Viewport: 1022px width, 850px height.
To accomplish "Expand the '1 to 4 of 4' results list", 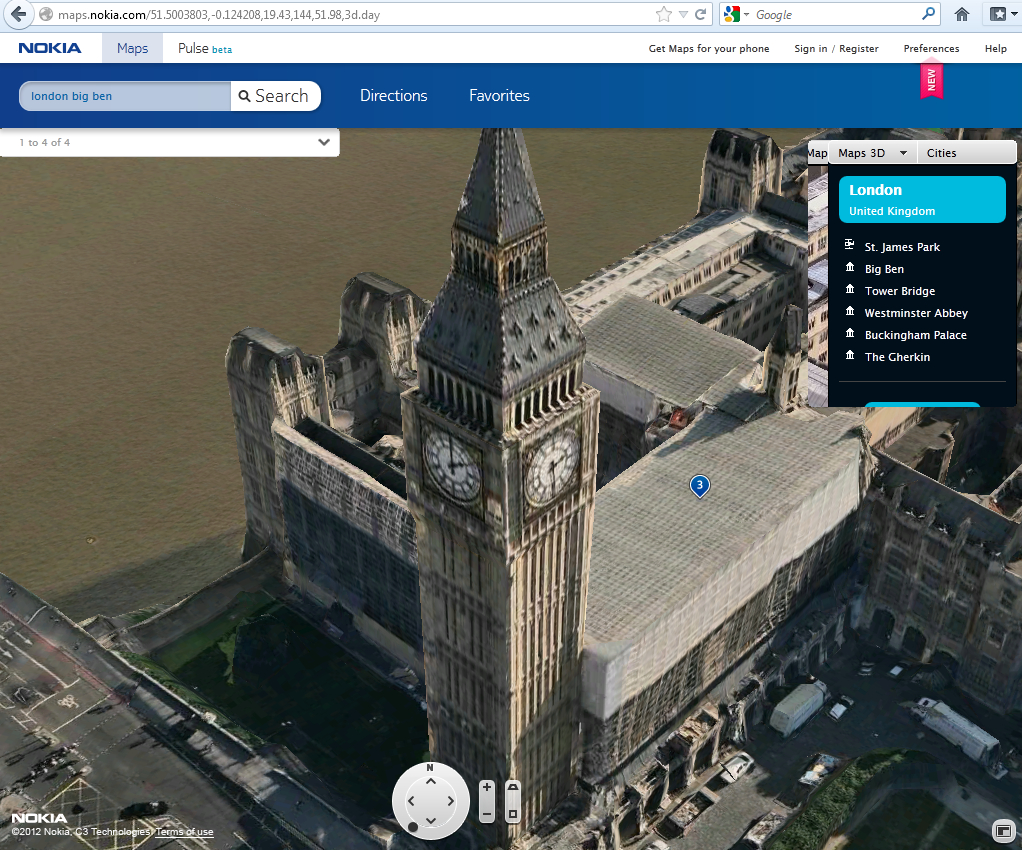I will (x=324, y=142).
